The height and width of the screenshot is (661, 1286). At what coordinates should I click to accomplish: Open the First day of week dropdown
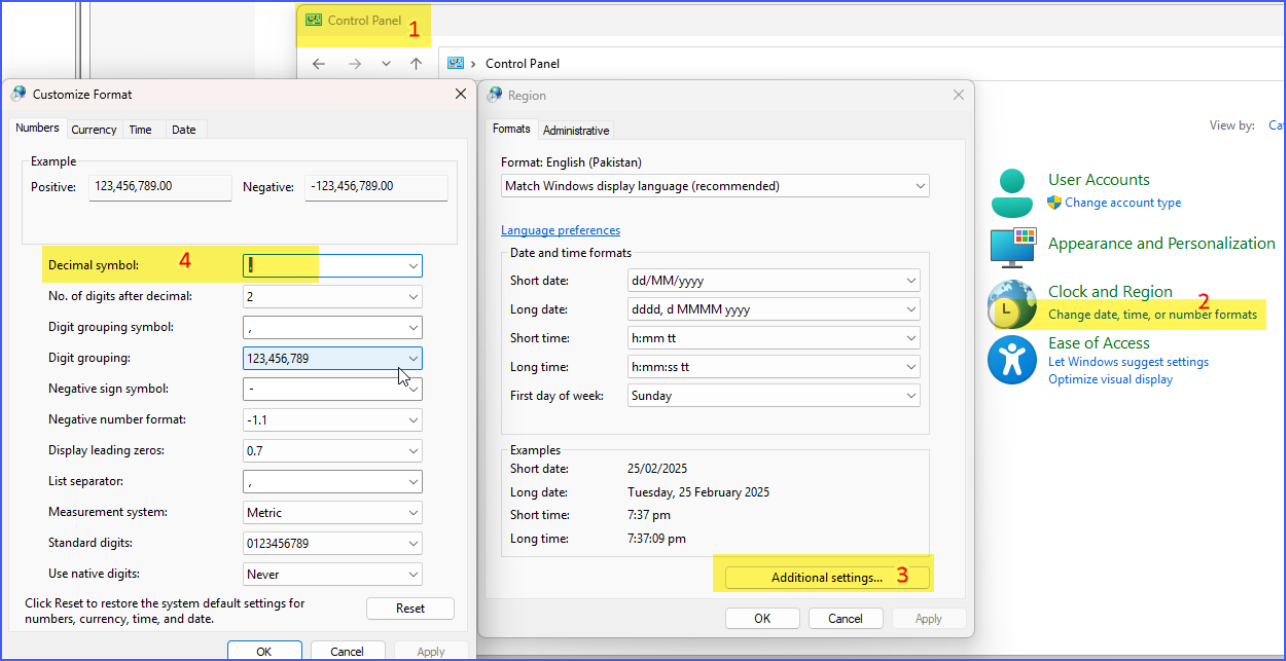910,396
